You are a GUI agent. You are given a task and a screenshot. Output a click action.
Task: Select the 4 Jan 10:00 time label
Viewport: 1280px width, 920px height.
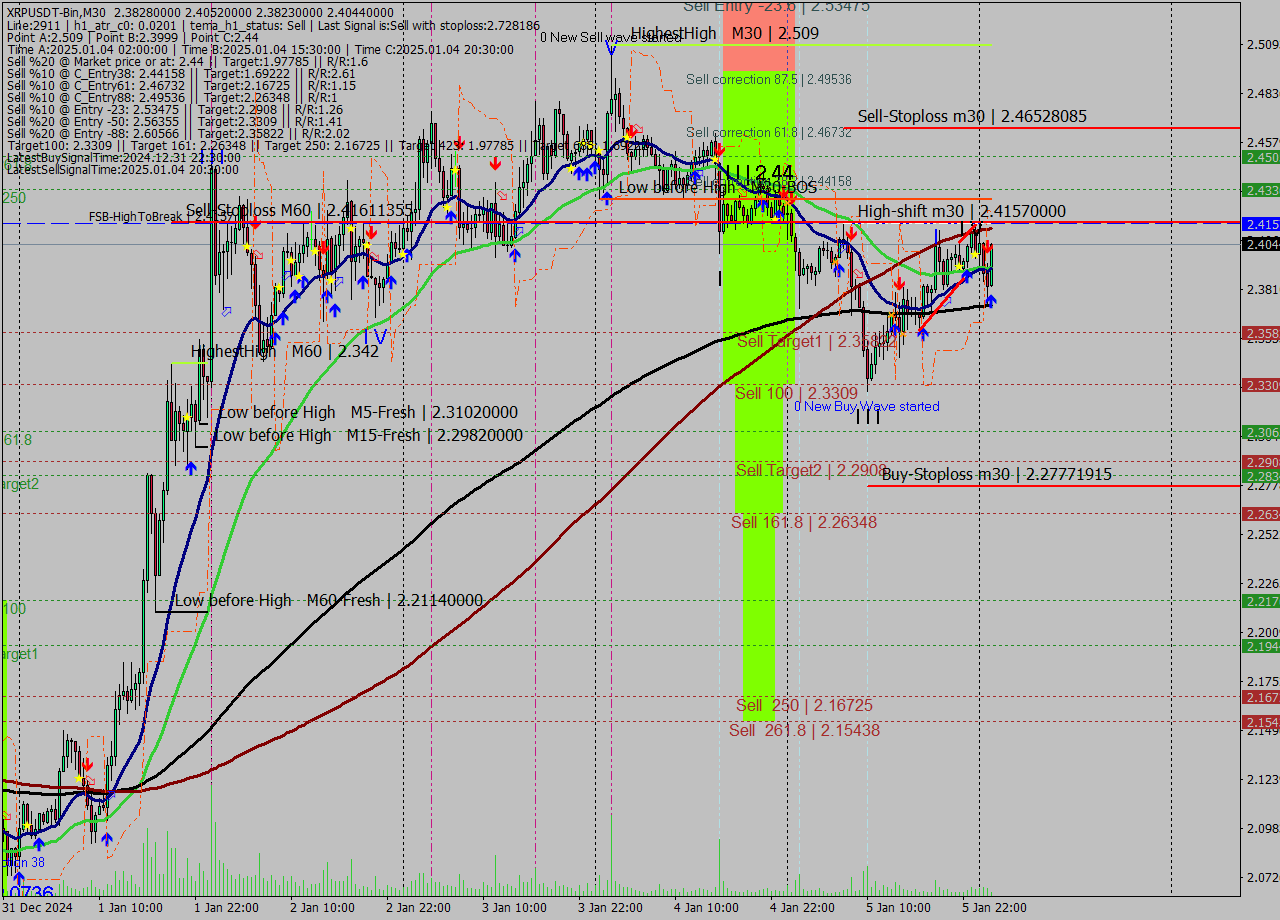(706, 908)
